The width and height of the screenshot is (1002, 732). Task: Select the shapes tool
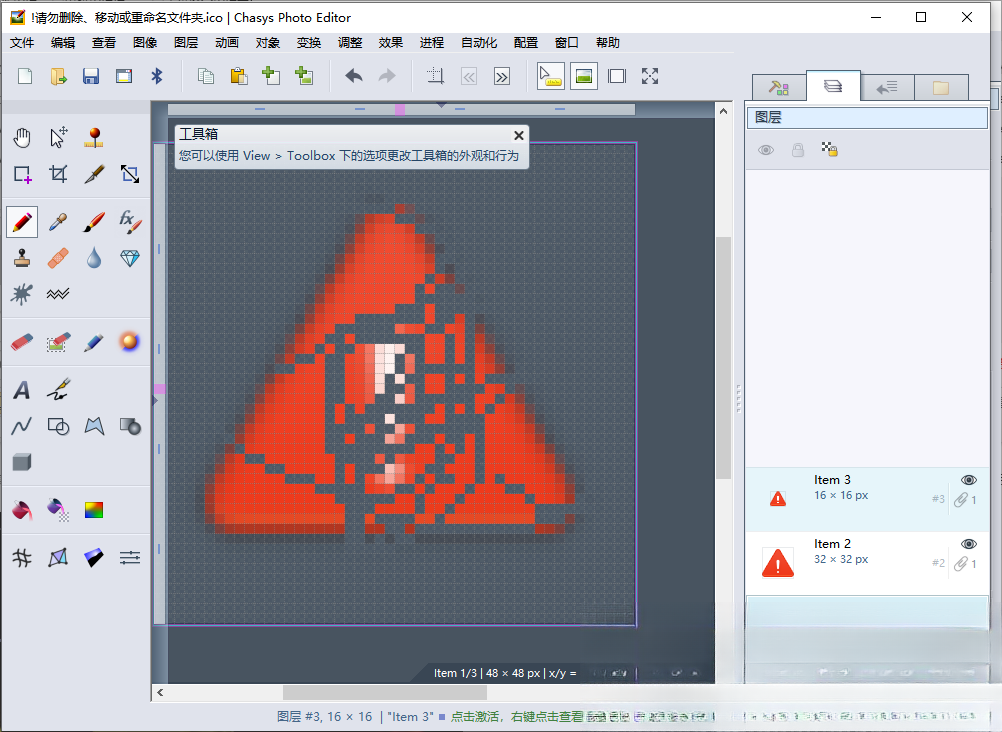point(58,426)
